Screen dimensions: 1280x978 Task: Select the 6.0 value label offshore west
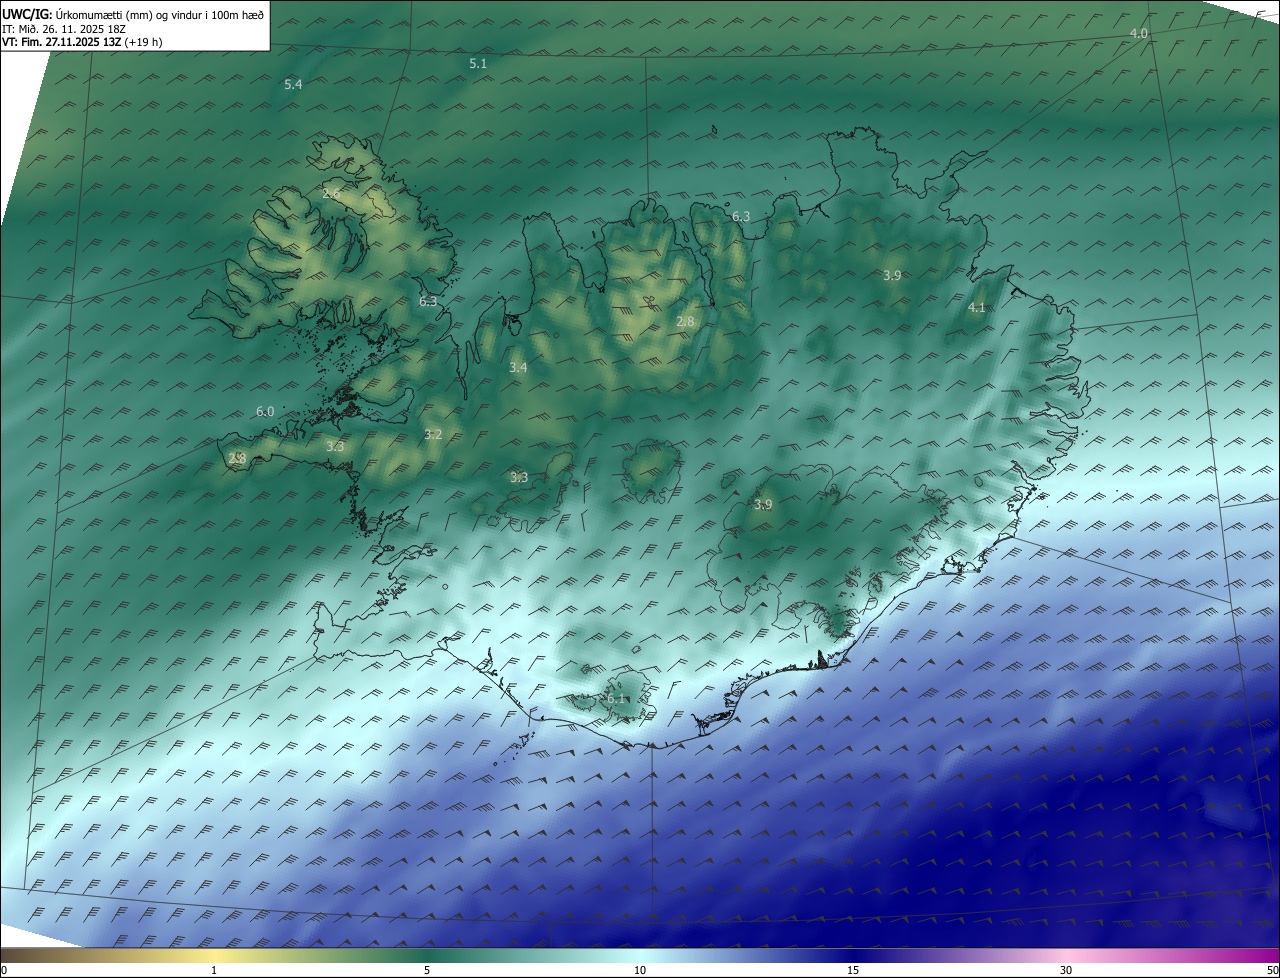coord(265,411)
